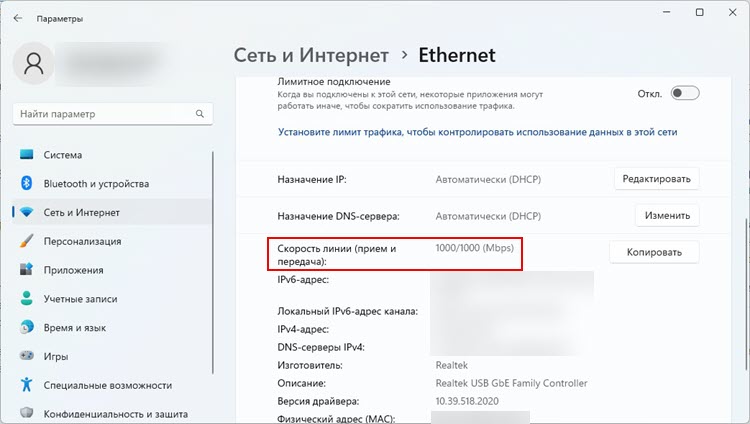Open the Приложения sidebar icon

[26, 270]
